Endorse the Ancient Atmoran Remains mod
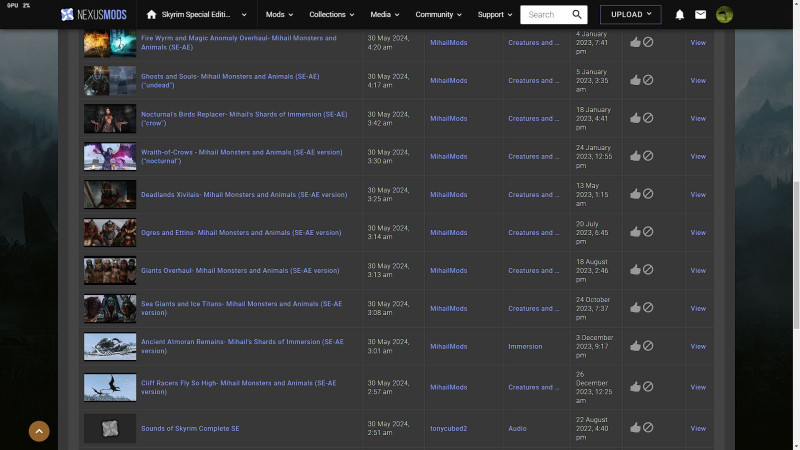 pyautogui.click(x=635, y=346)
